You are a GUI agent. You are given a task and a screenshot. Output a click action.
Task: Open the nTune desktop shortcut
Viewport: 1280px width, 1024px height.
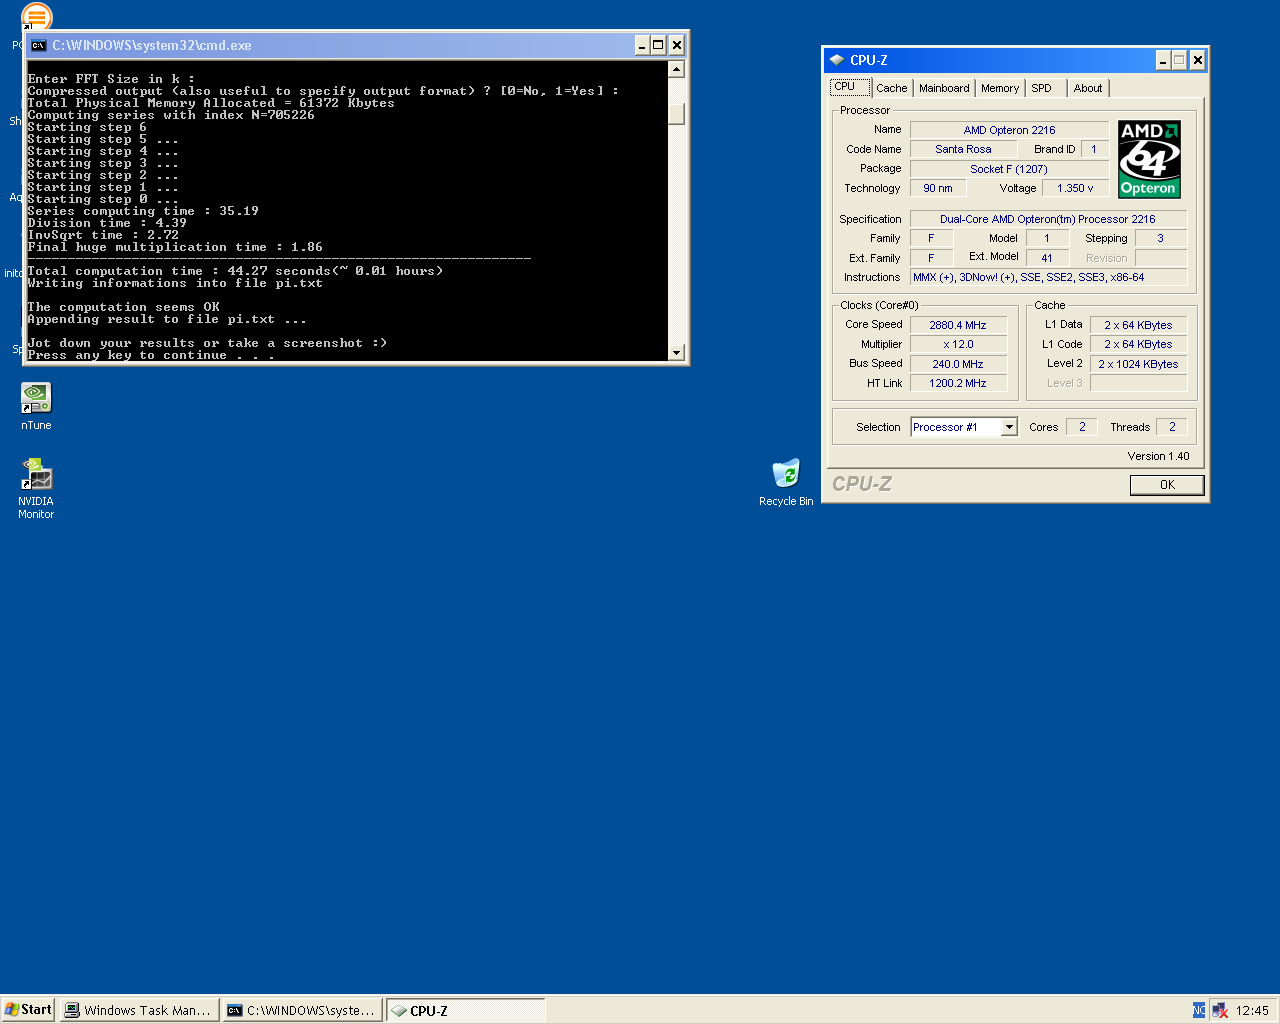[x=36, y=406]
